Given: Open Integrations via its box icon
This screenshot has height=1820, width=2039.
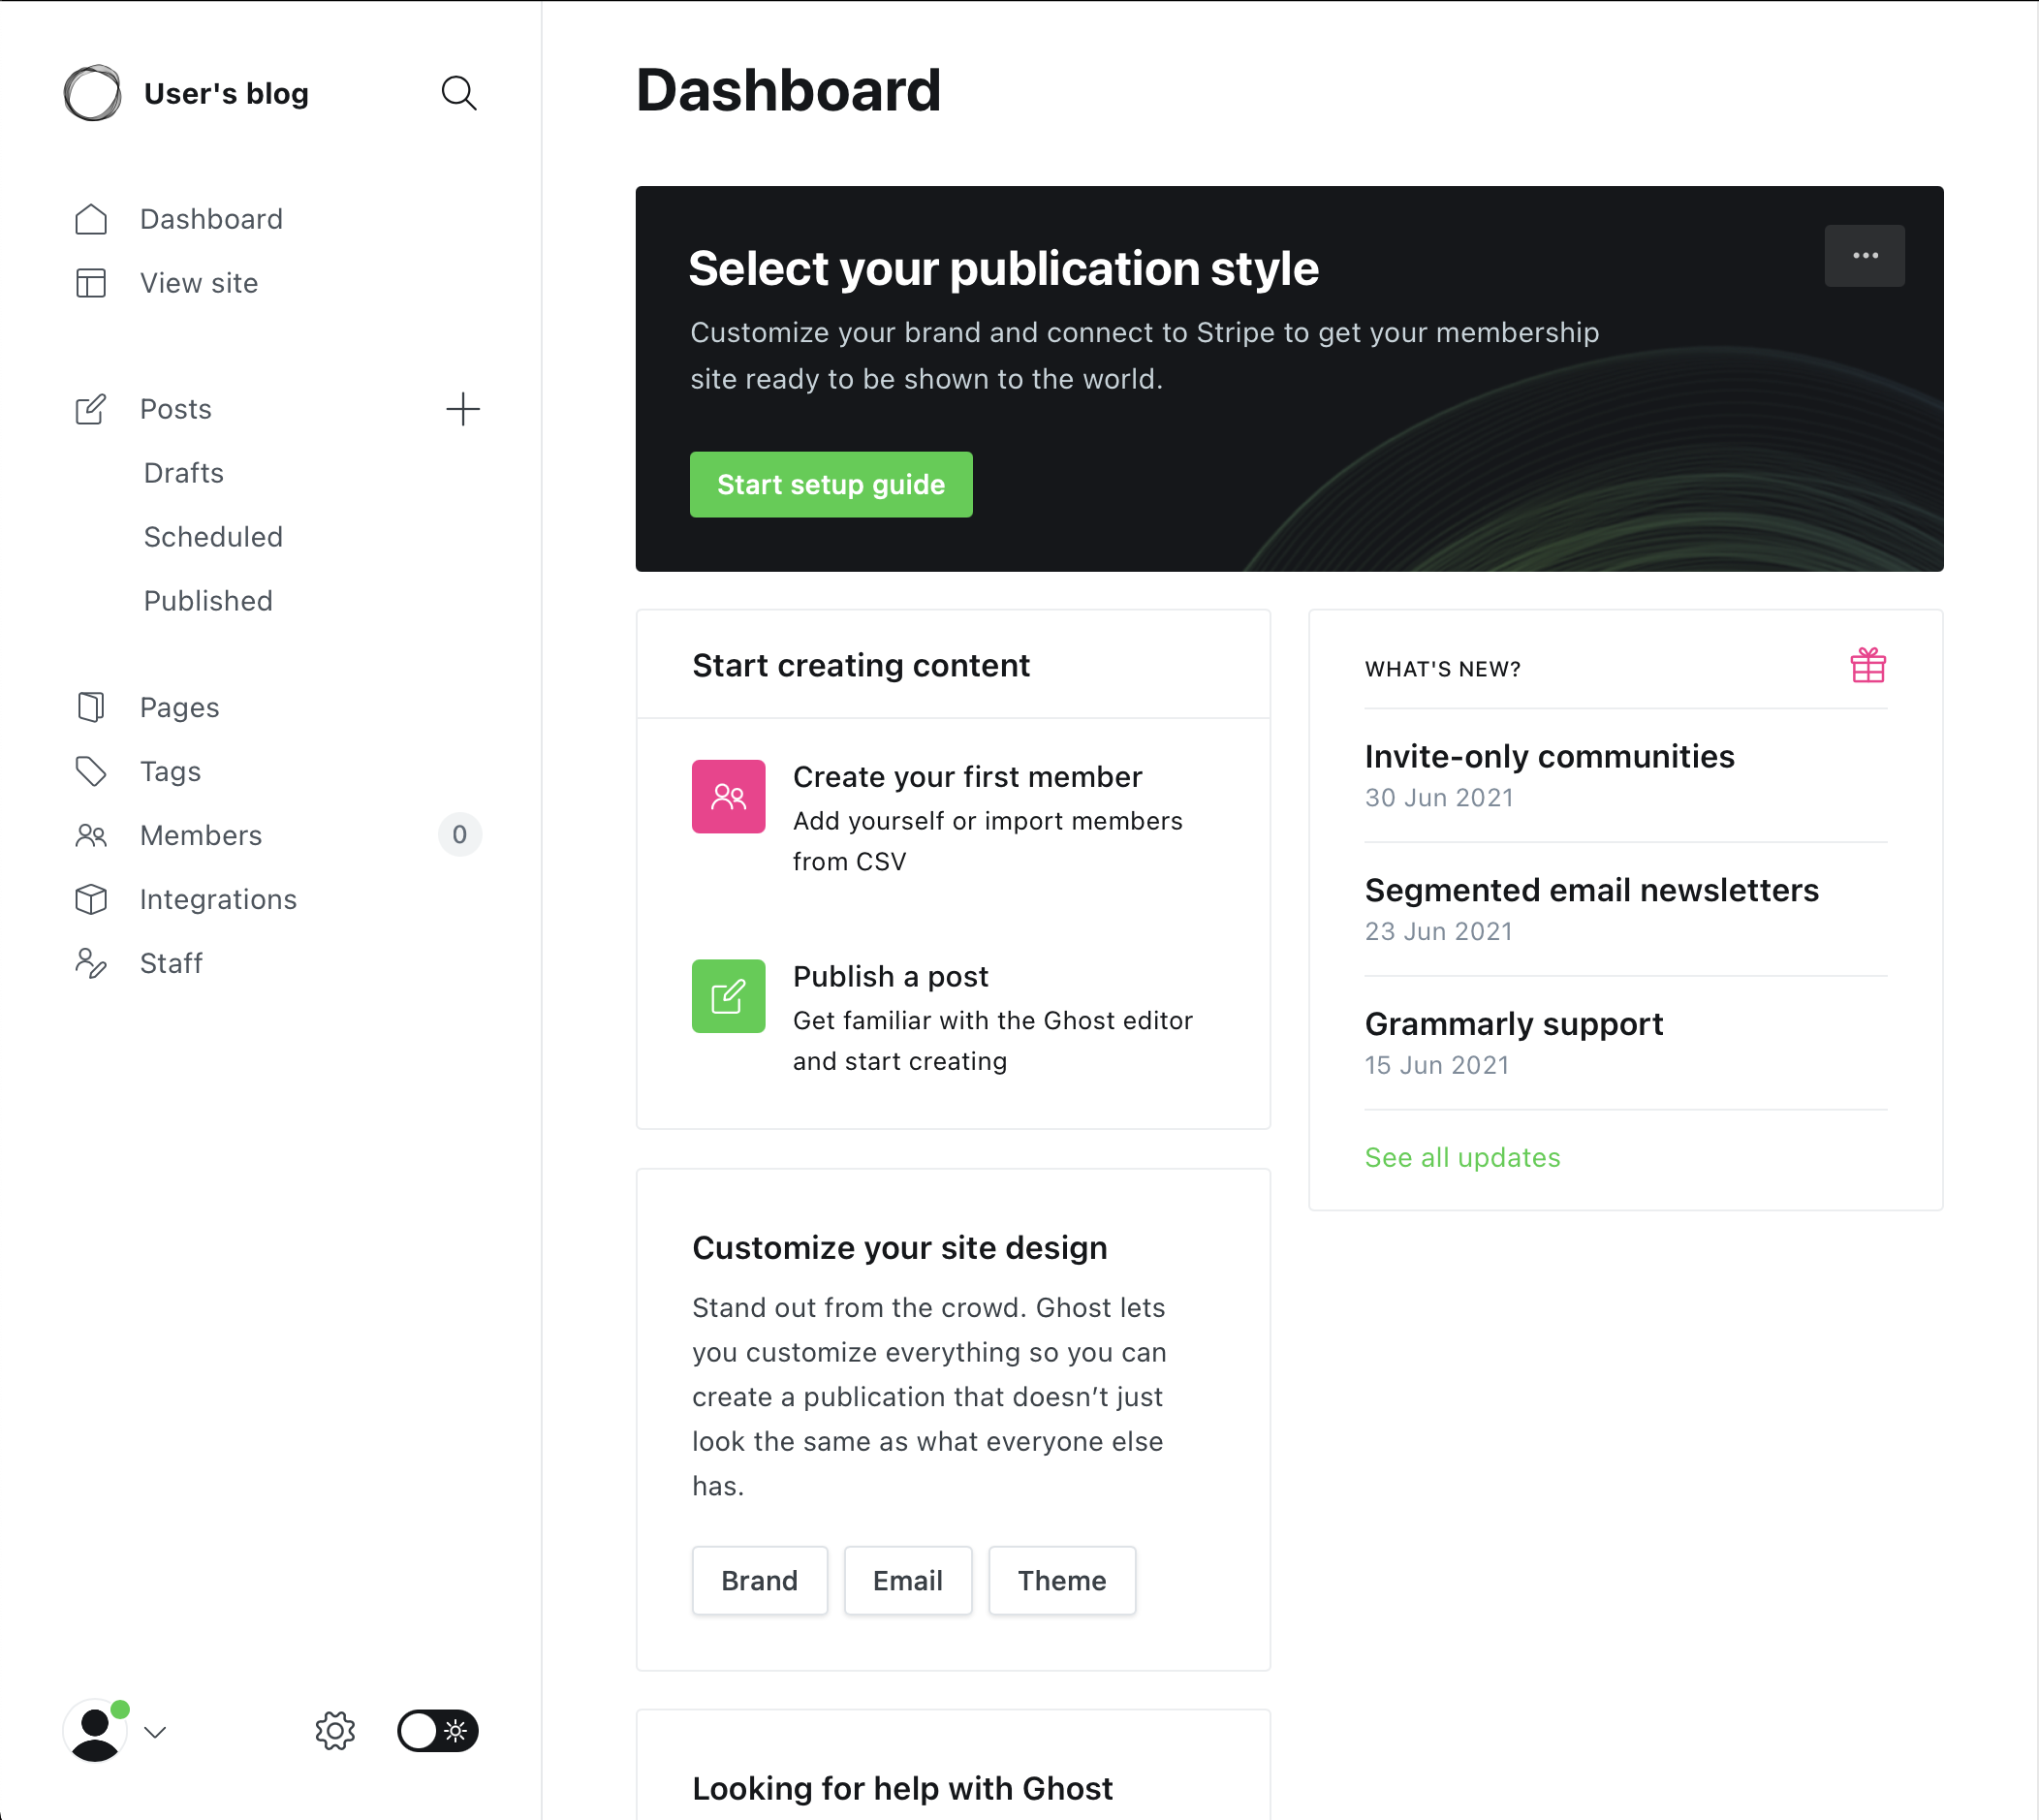Looking at the screenshot, I should [91, 899].
